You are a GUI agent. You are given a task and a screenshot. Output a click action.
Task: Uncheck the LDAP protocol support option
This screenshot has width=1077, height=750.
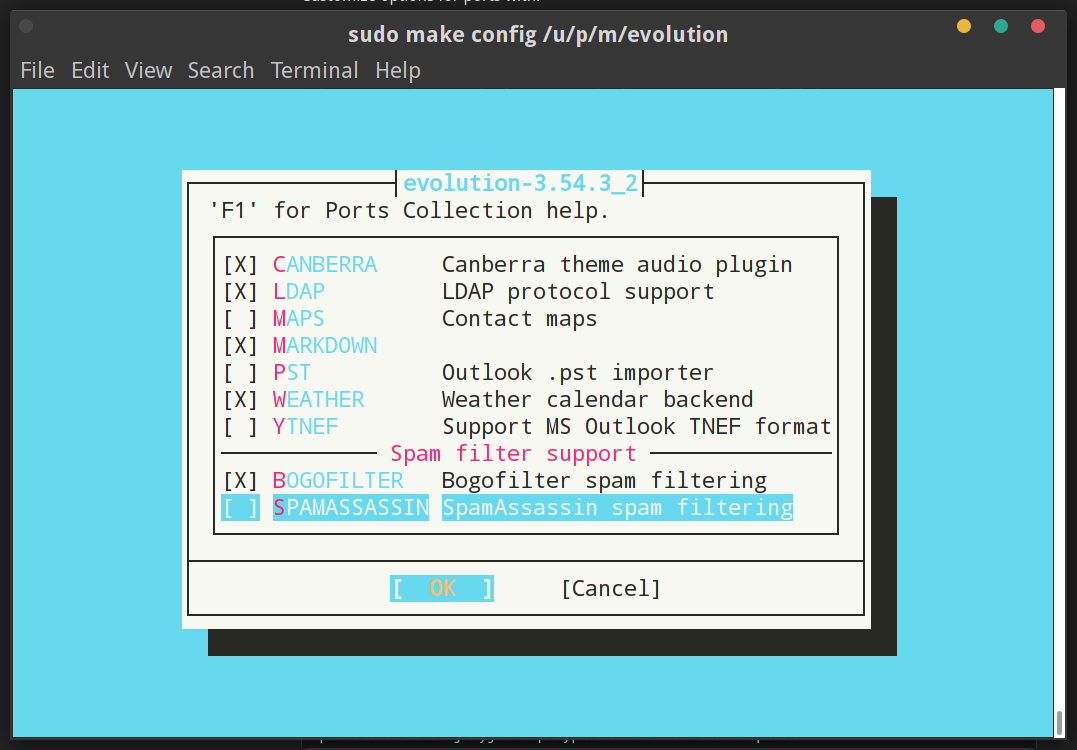tap(240, 291)
